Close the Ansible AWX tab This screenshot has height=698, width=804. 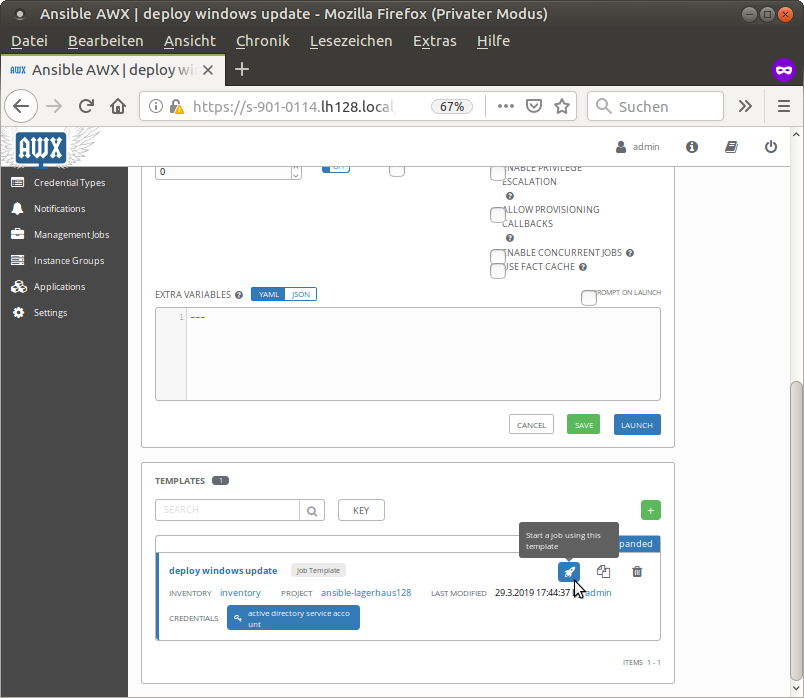pos(208,70)
